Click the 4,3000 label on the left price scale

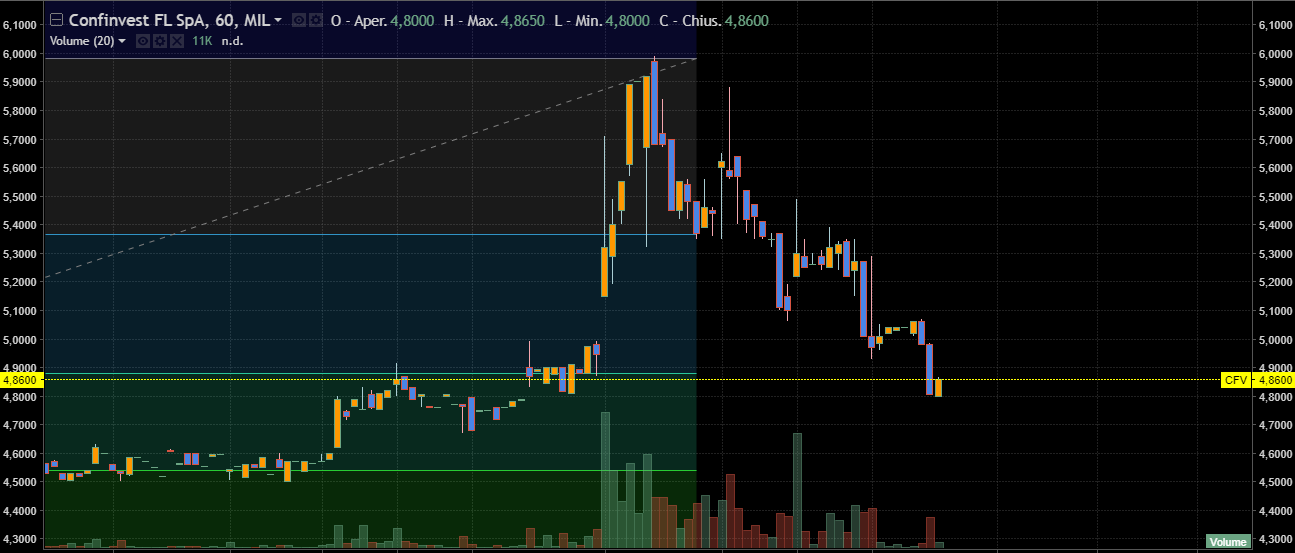pos(20,540)
